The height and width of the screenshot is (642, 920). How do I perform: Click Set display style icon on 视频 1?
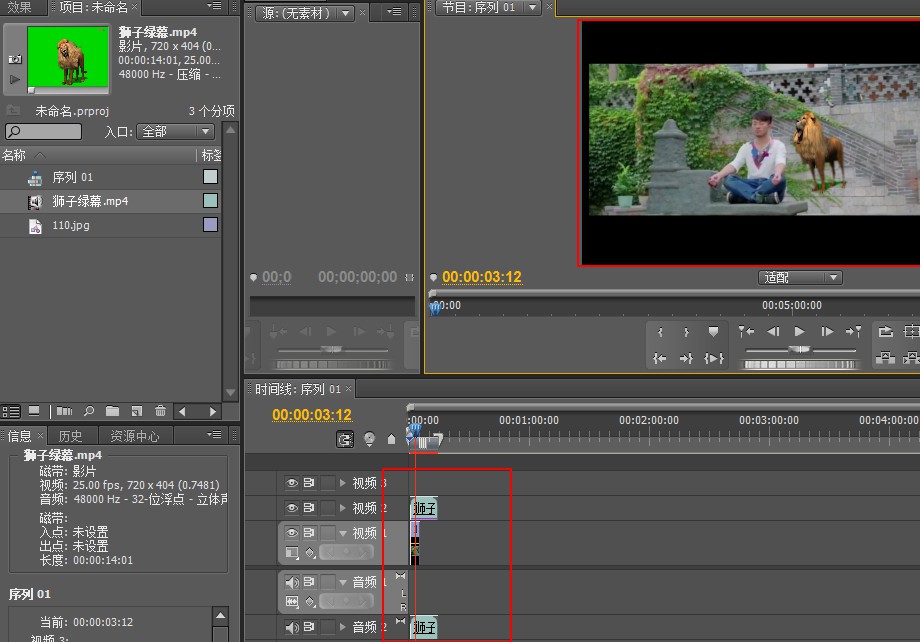pyautogui.click(x=292, y=552)
